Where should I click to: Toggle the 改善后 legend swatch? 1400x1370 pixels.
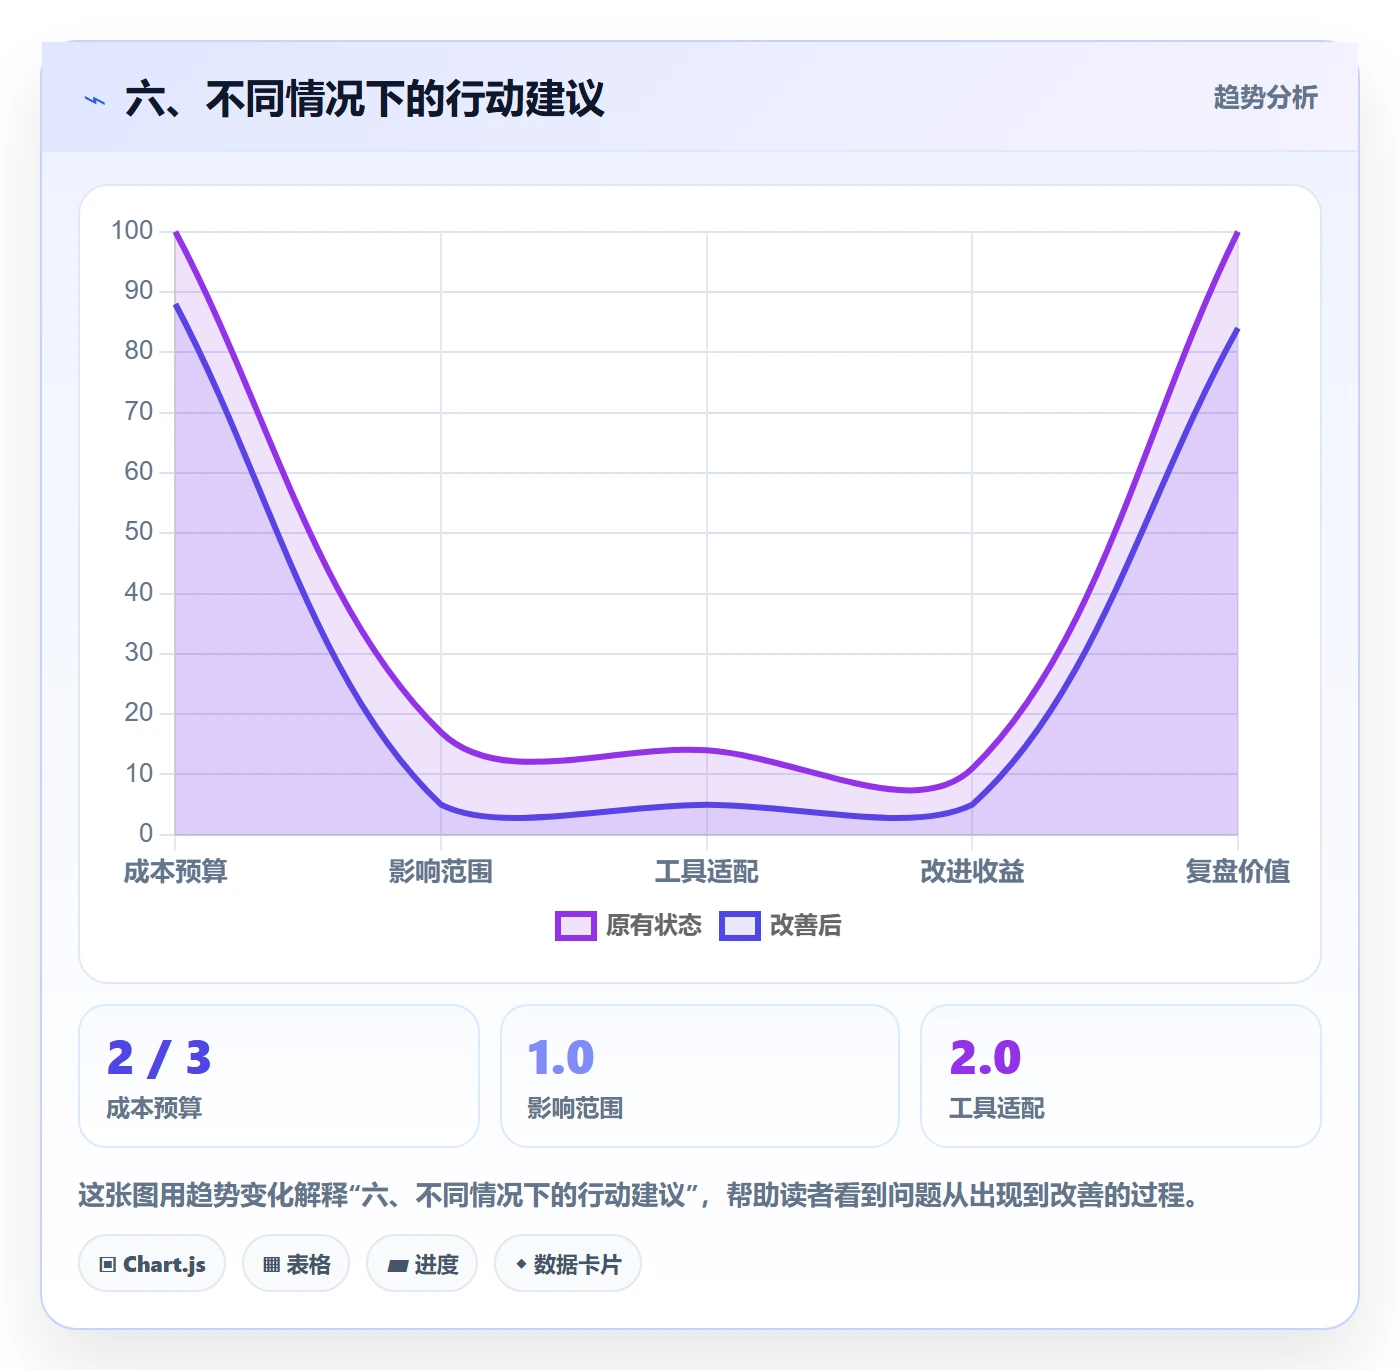(x=740, y=926)
